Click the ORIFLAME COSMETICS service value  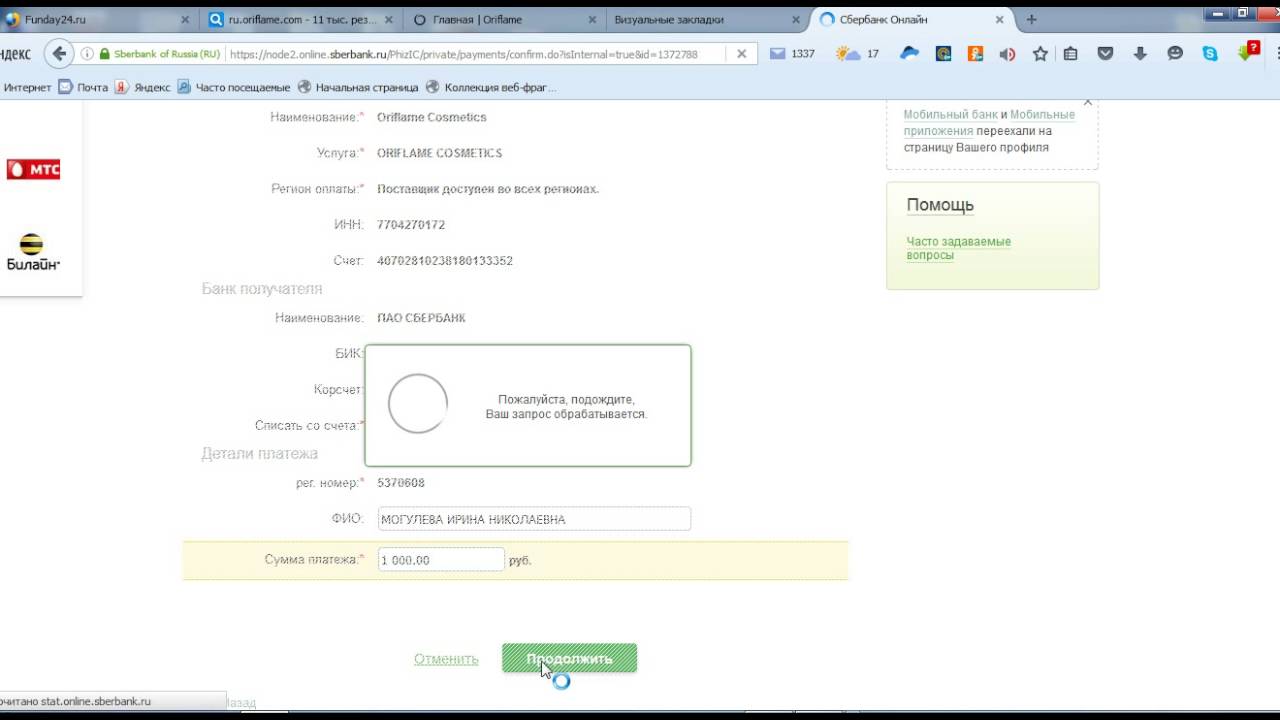[440, 153]
